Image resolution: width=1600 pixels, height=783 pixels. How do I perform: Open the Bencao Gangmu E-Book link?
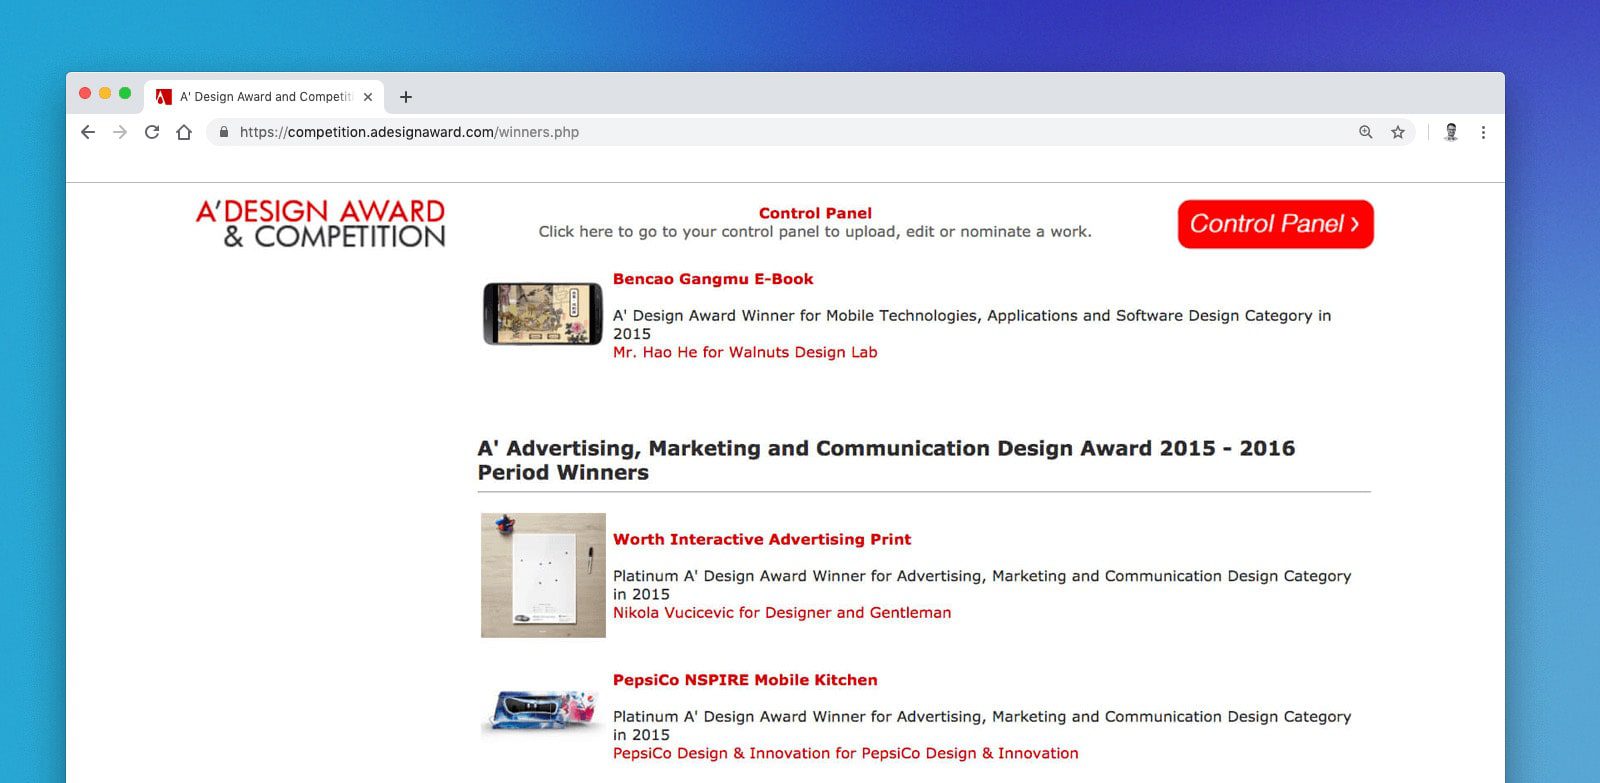[712, 279]
